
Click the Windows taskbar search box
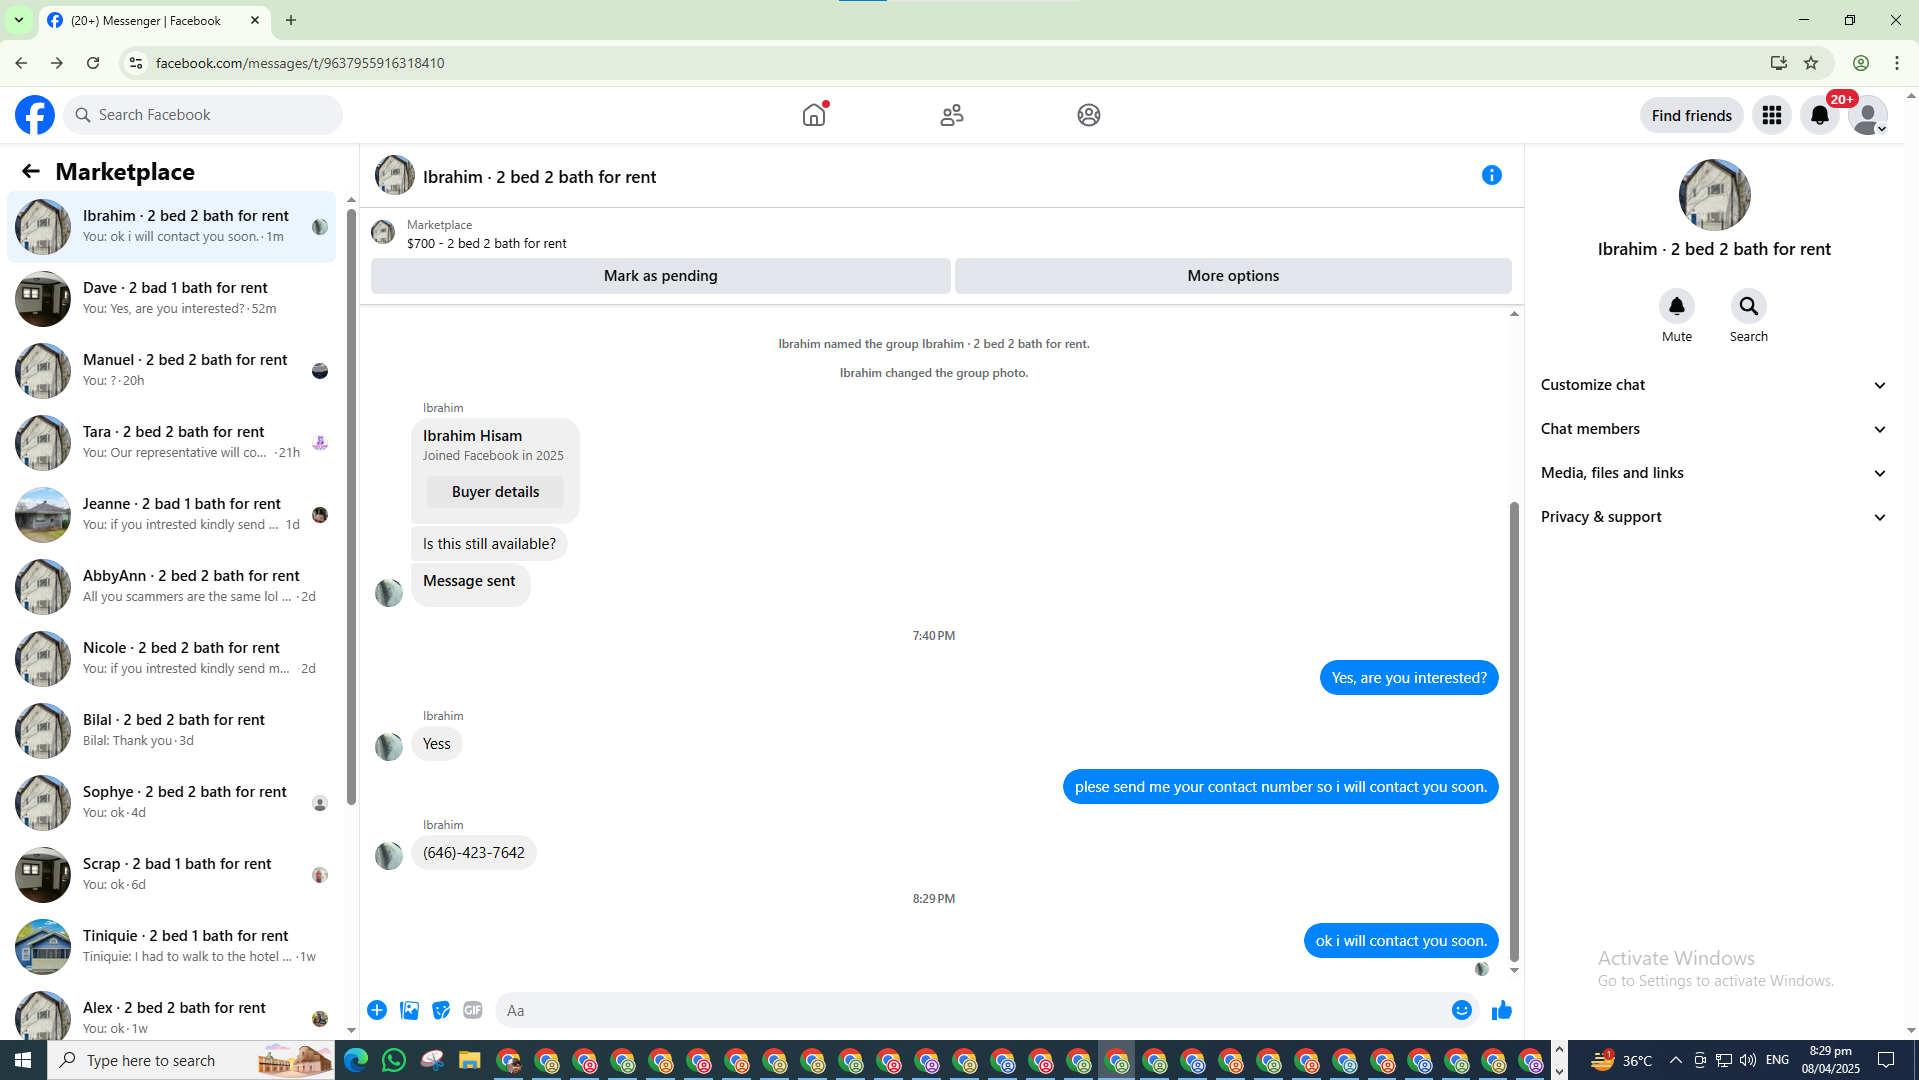pyautogui.click(x=191, y=1060)
